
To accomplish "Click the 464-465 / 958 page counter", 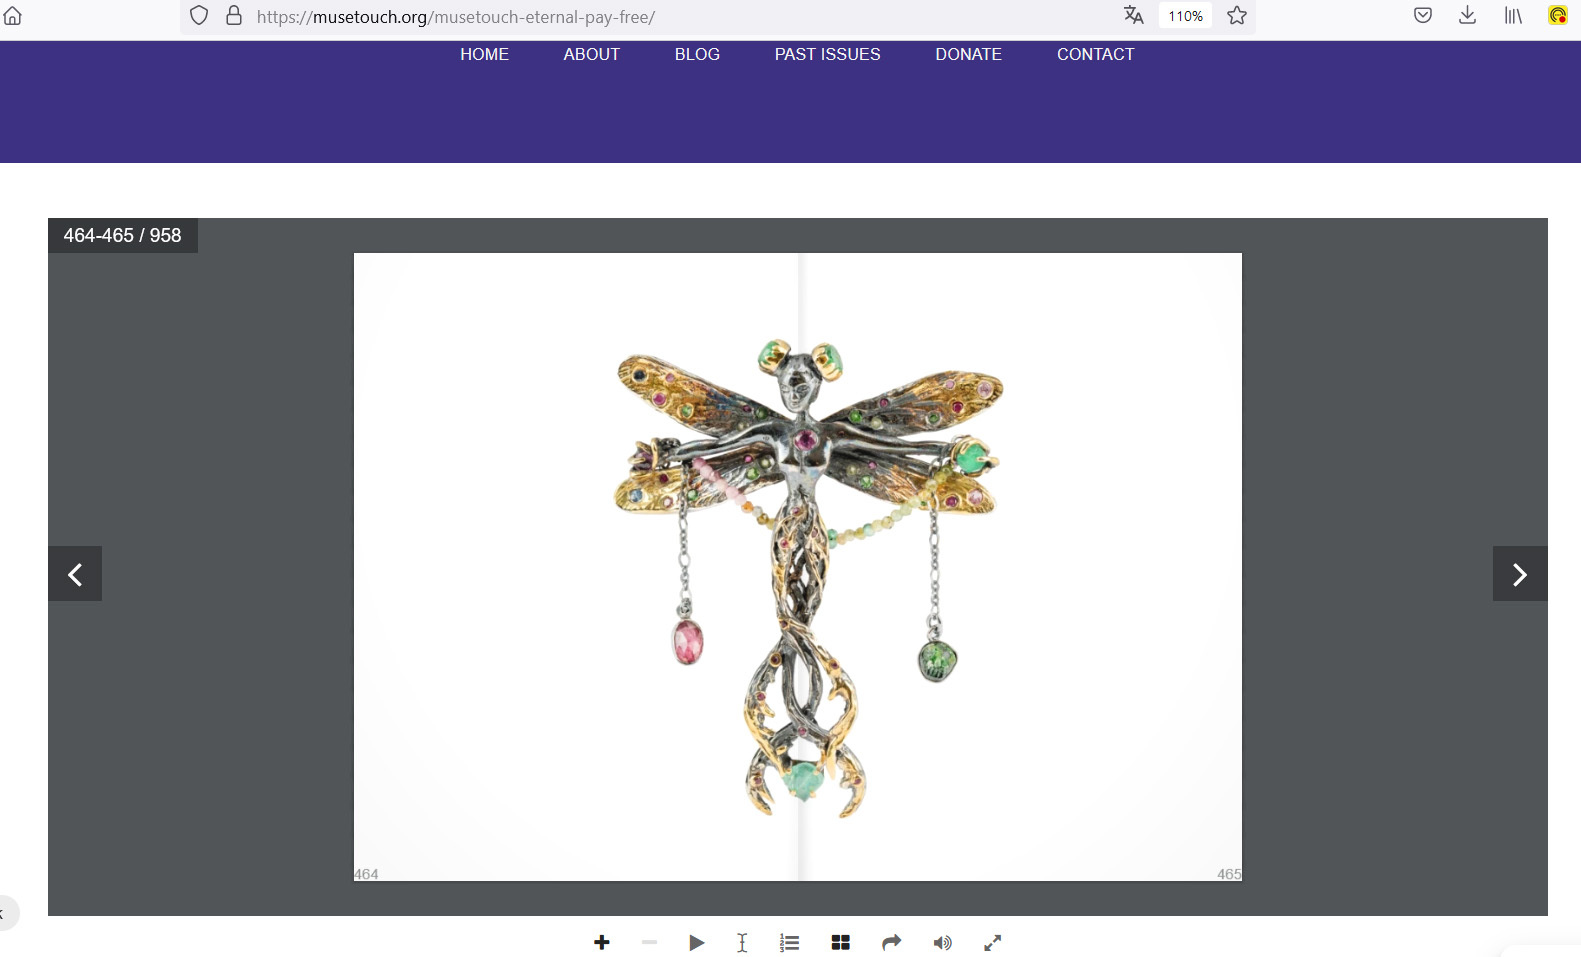I will (122, 235).
